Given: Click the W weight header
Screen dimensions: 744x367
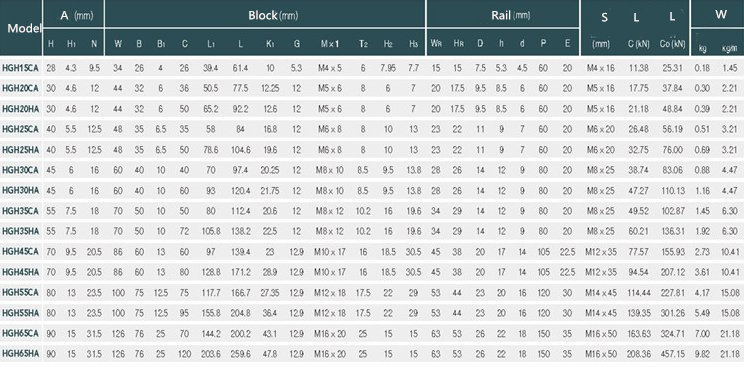Looking at the screenshot, I should [721, 14].
